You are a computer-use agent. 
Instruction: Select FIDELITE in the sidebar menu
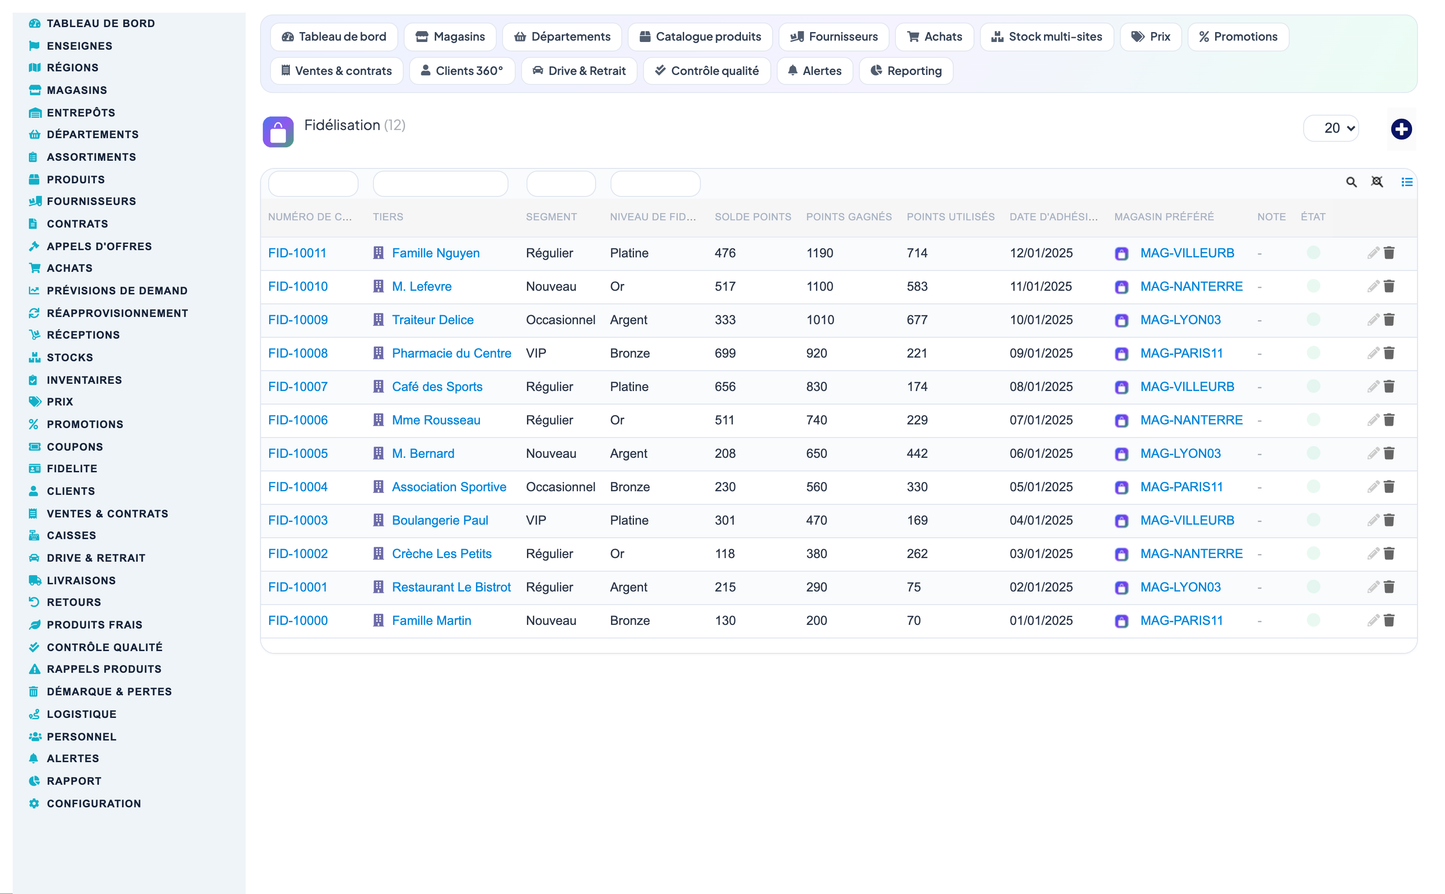pyautogui.click(x=72, y=469)
